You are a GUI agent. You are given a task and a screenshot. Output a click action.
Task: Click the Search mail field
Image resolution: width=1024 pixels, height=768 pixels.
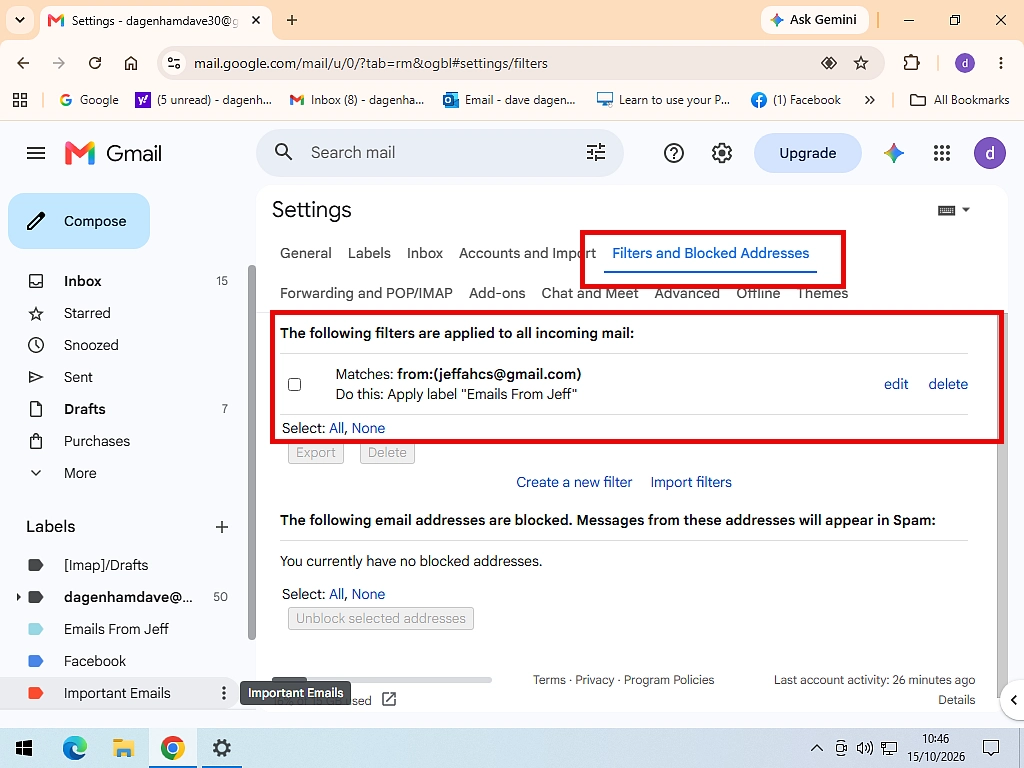pyautogui.click(x=439, y=152)
